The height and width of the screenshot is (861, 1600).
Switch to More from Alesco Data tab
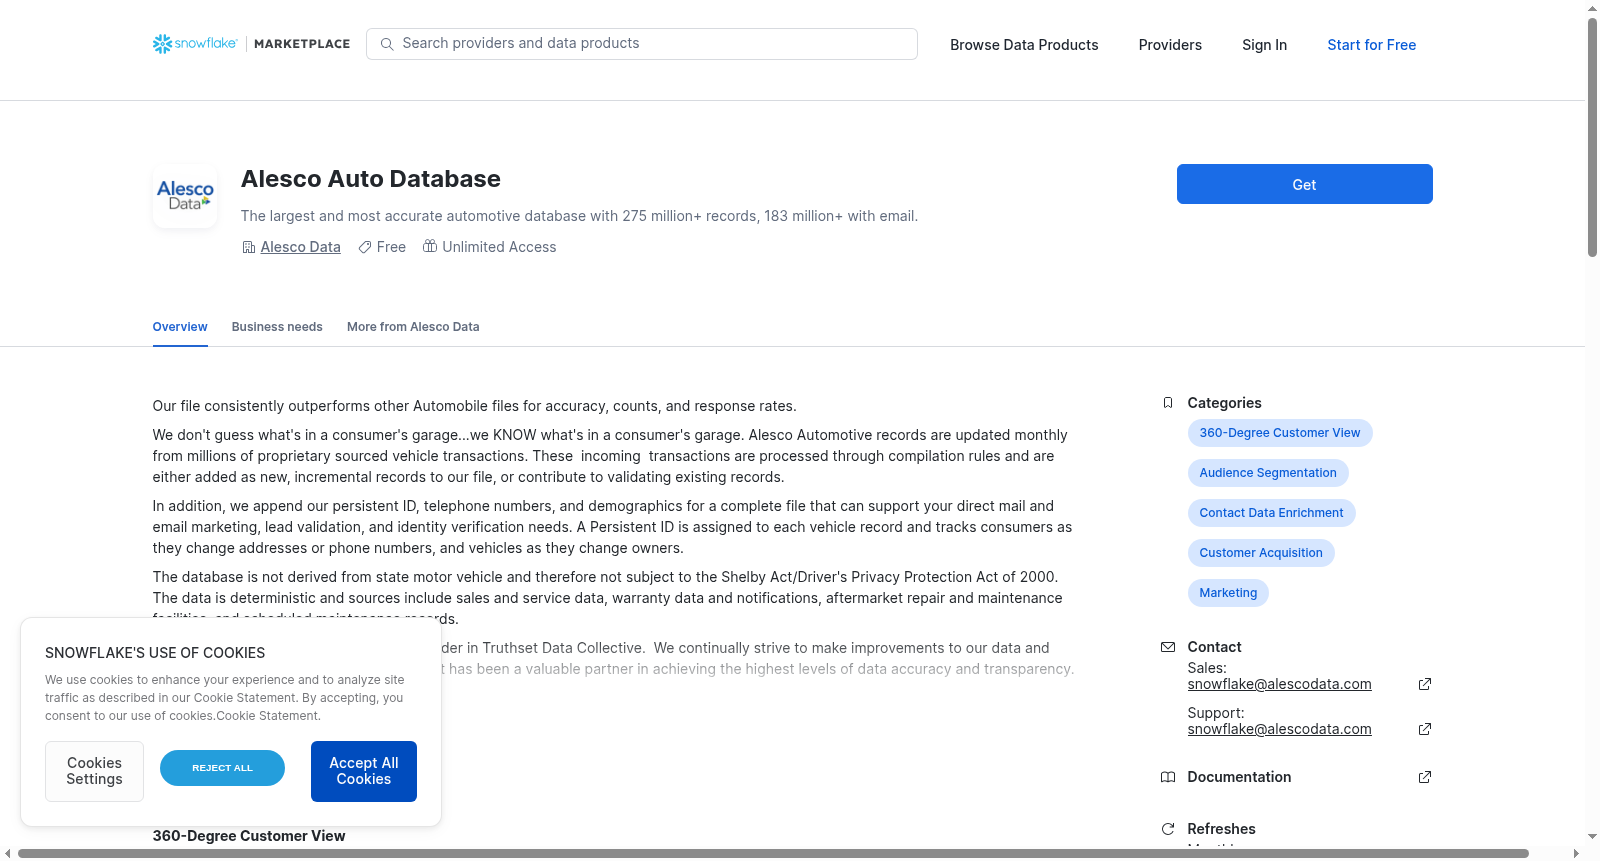(x=413, y=327)
